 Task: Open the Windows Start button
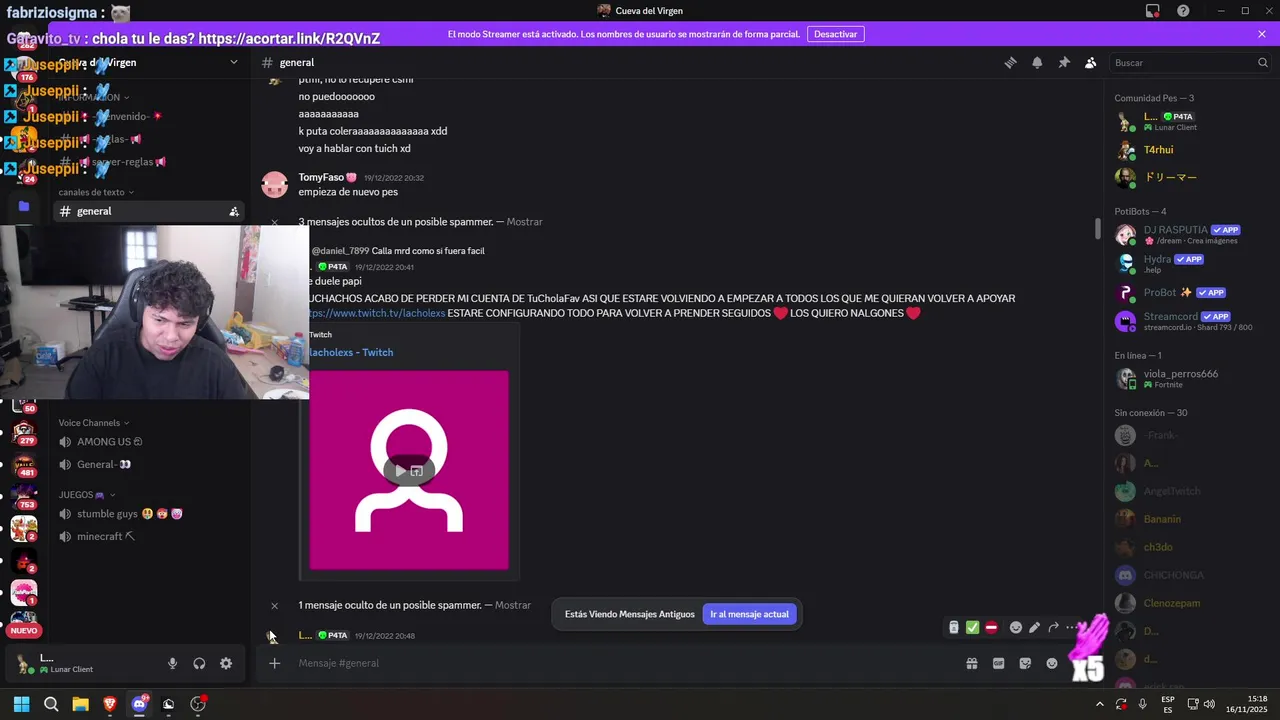coord(22,704)
